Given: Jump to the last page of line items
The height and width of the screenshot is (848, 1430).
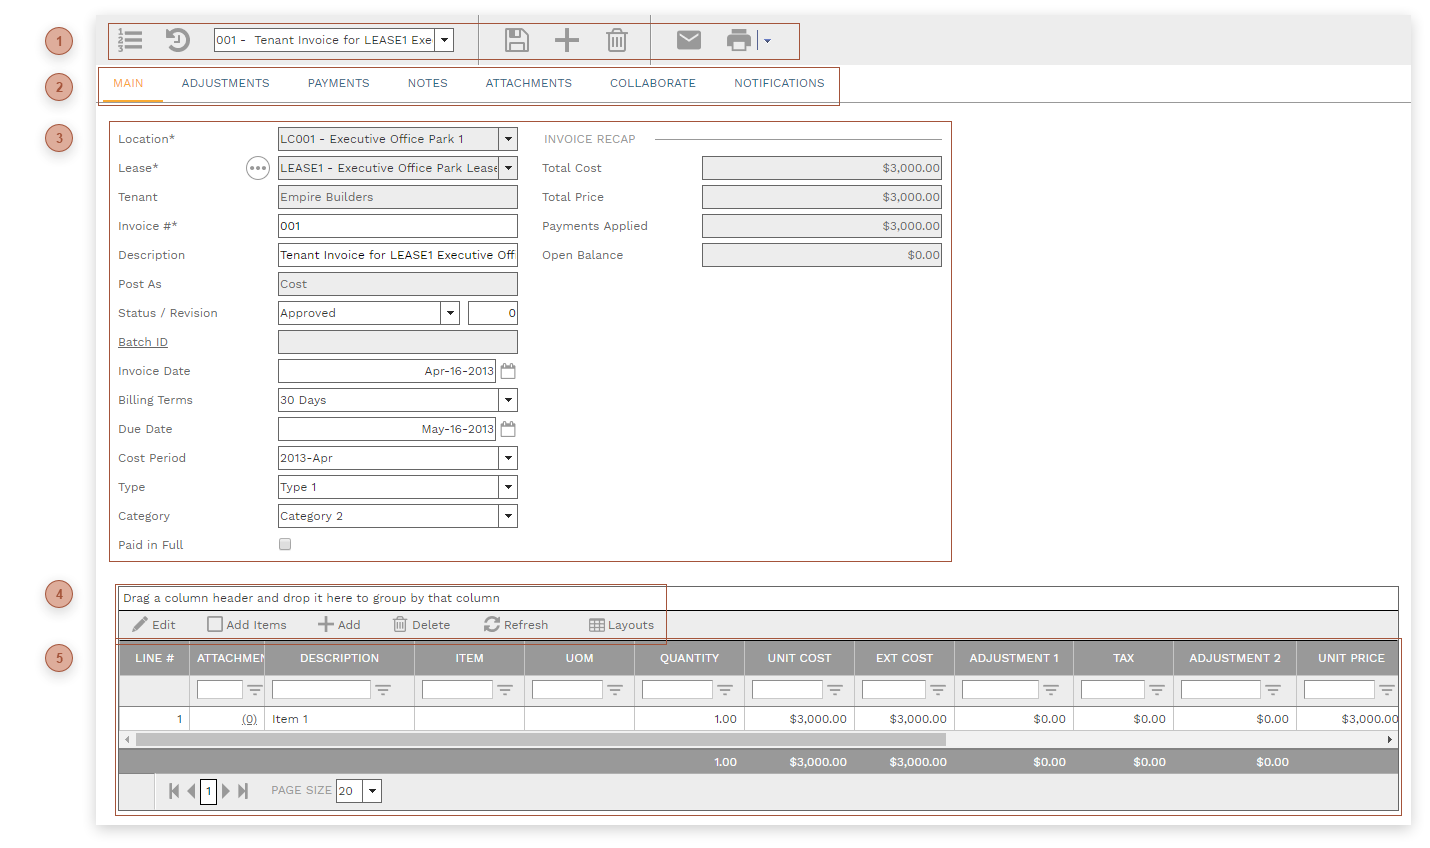Looking at the screenshot, I should tap(241, 790).
